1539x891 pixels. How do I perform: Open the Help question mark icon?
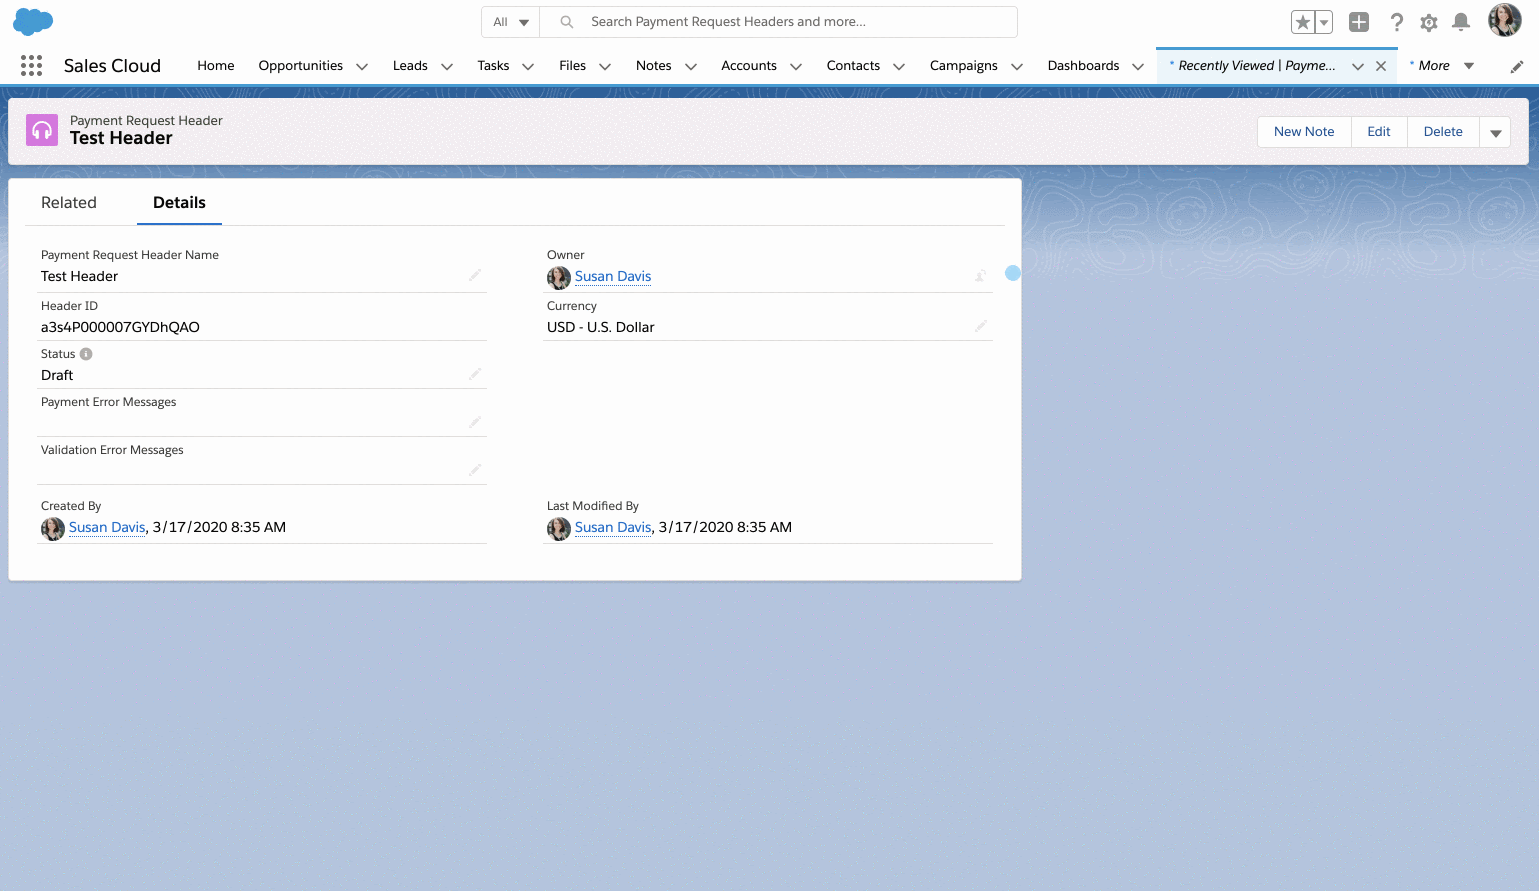click(1397, 22)
